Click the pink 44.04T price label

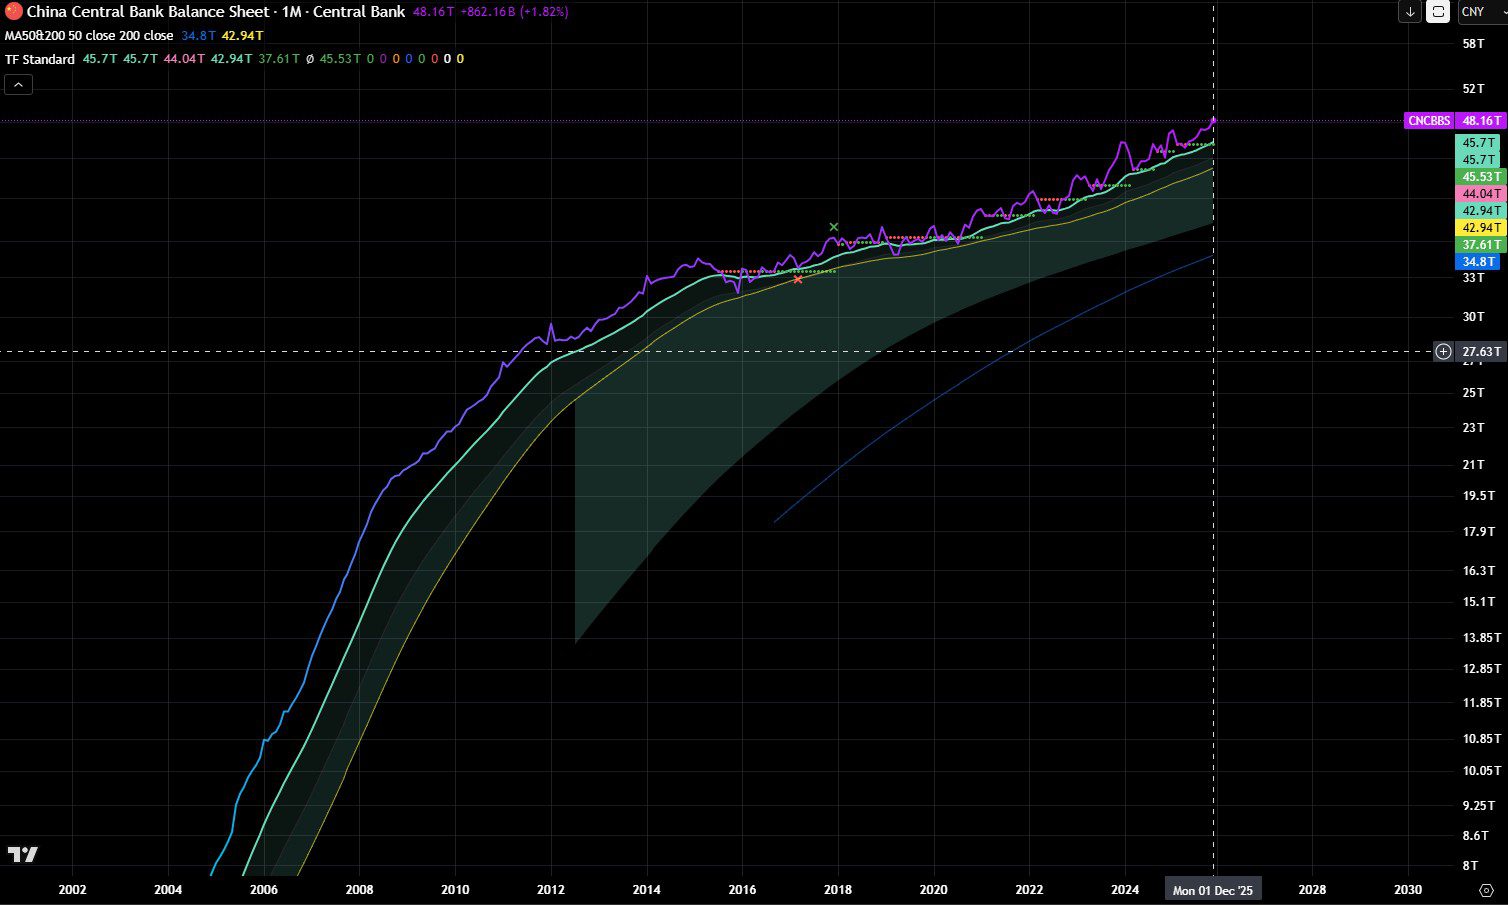pos(1478,193)
